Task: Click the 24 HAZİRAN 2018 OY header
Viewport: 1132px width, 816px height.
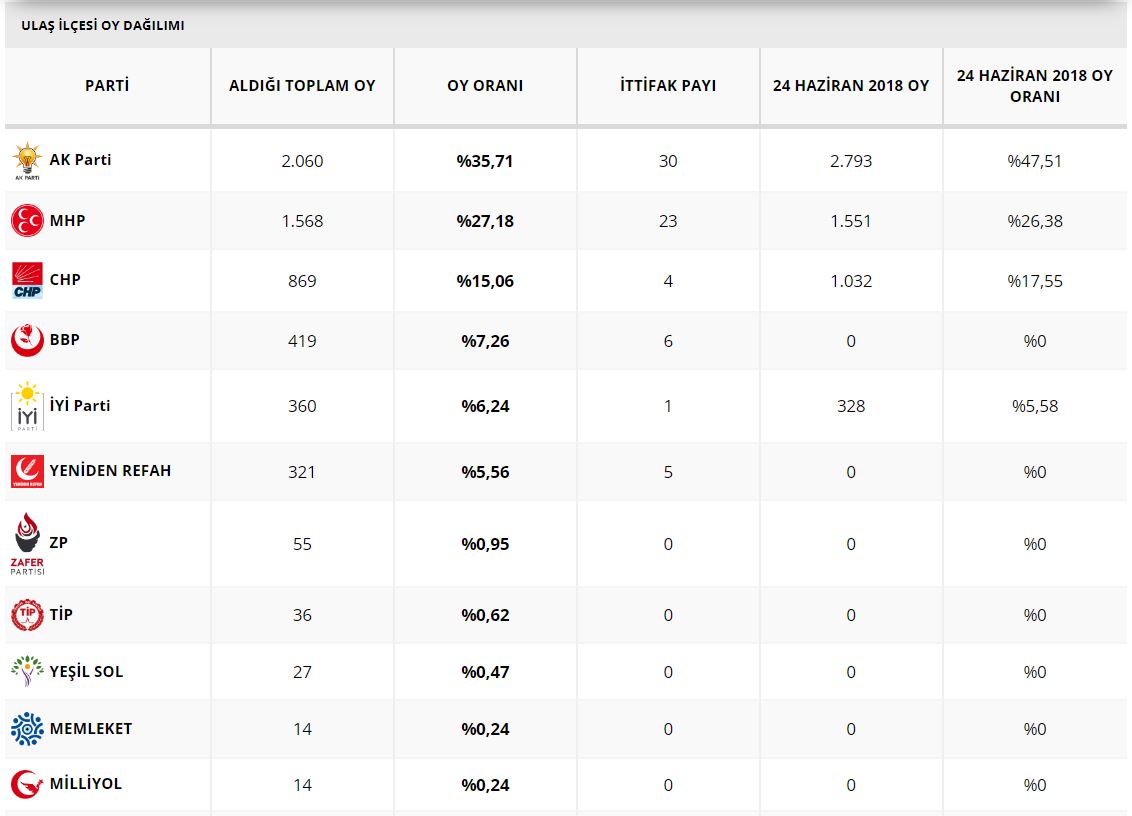Action: 851,86
